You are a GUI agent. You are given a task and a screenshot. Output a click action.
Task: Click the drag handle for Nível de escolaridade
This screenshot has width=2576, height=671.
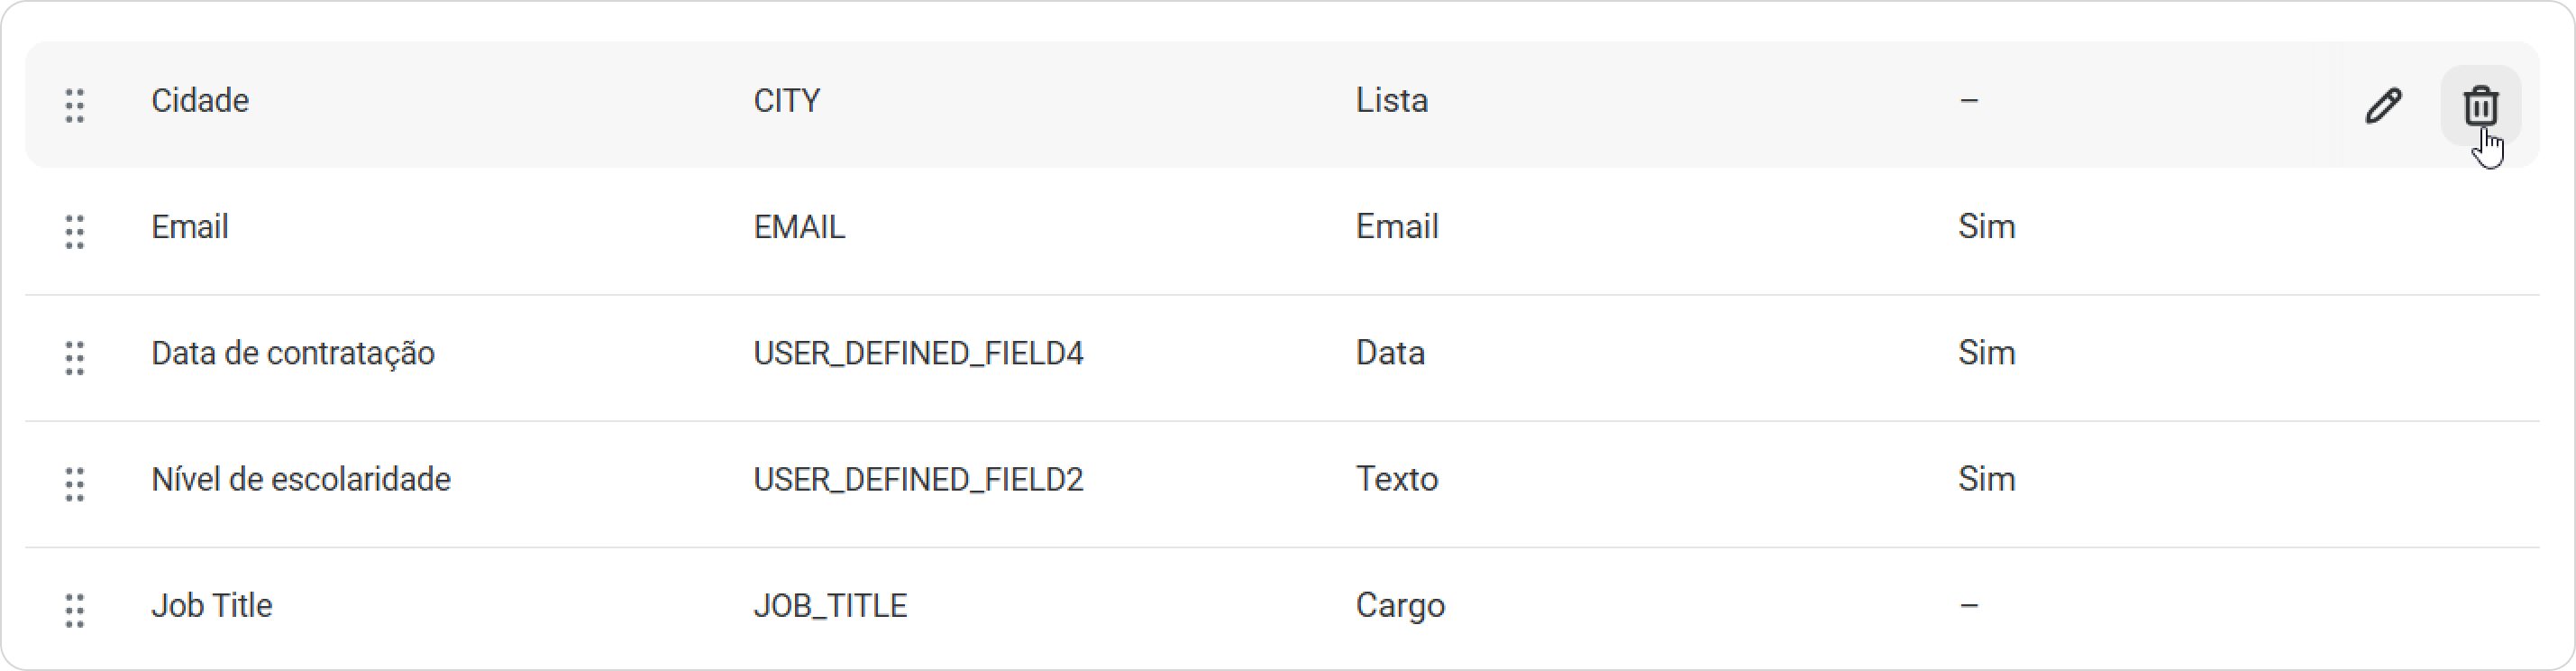point(75,484)
